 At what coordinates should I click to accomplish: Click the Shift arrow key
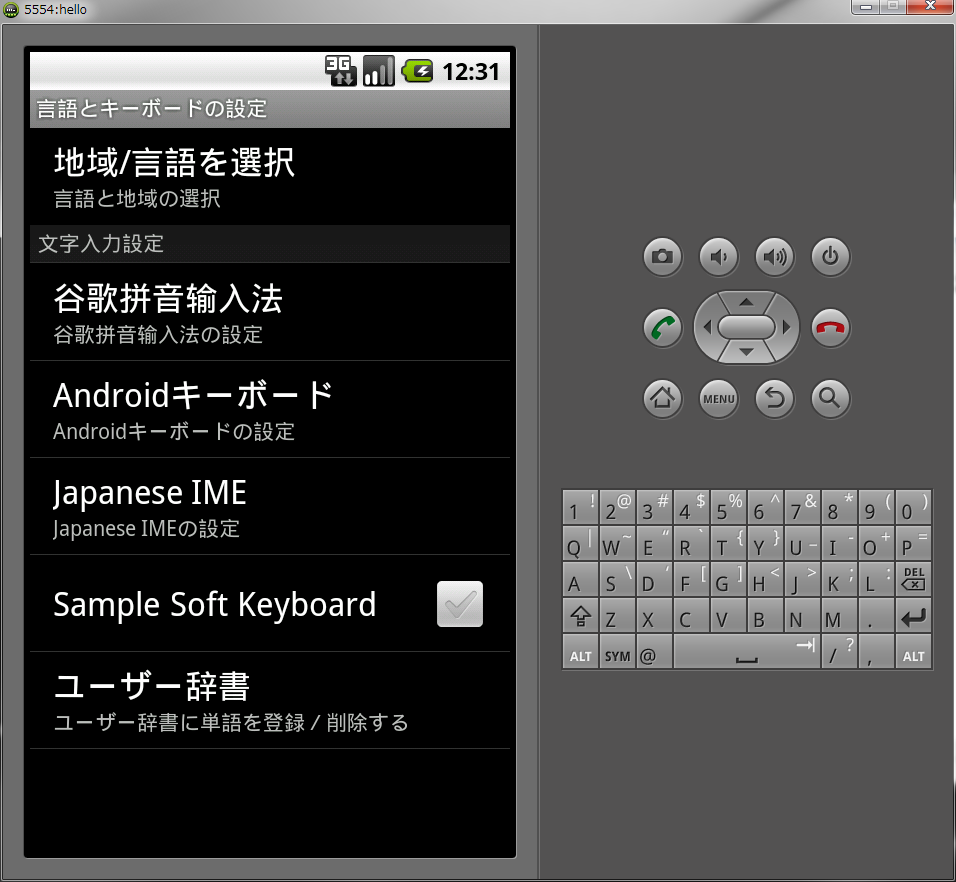tap(580, 615)
